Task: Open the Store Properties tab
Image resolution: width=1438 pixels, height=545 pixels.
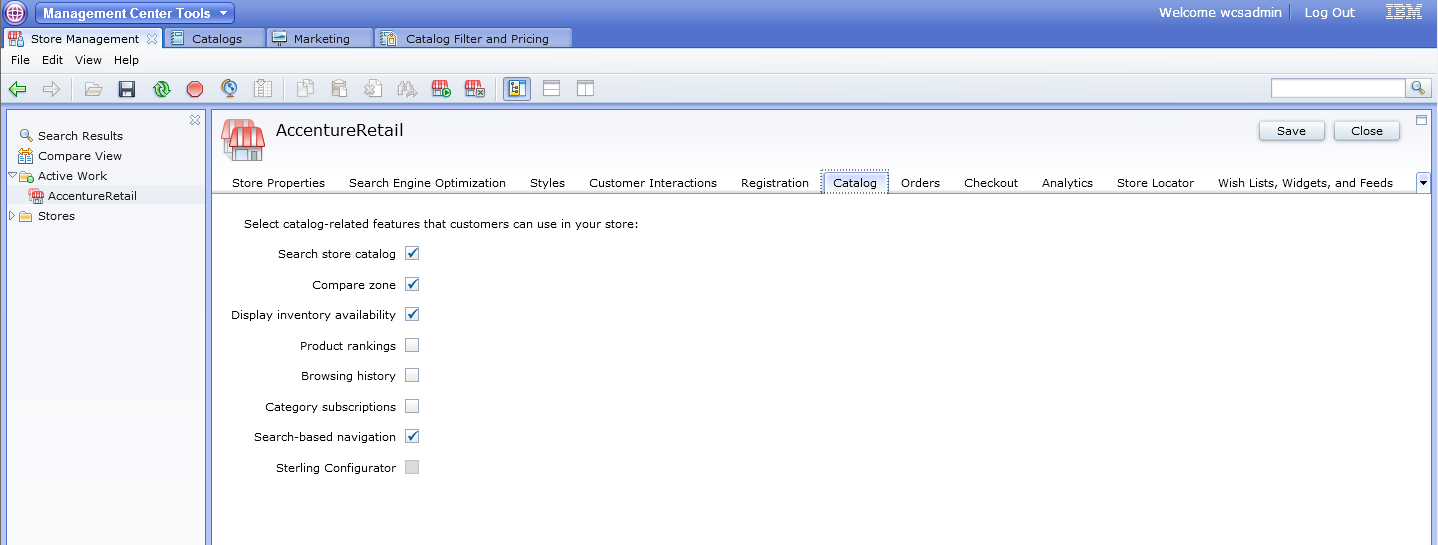Action: tap(278, 183)
